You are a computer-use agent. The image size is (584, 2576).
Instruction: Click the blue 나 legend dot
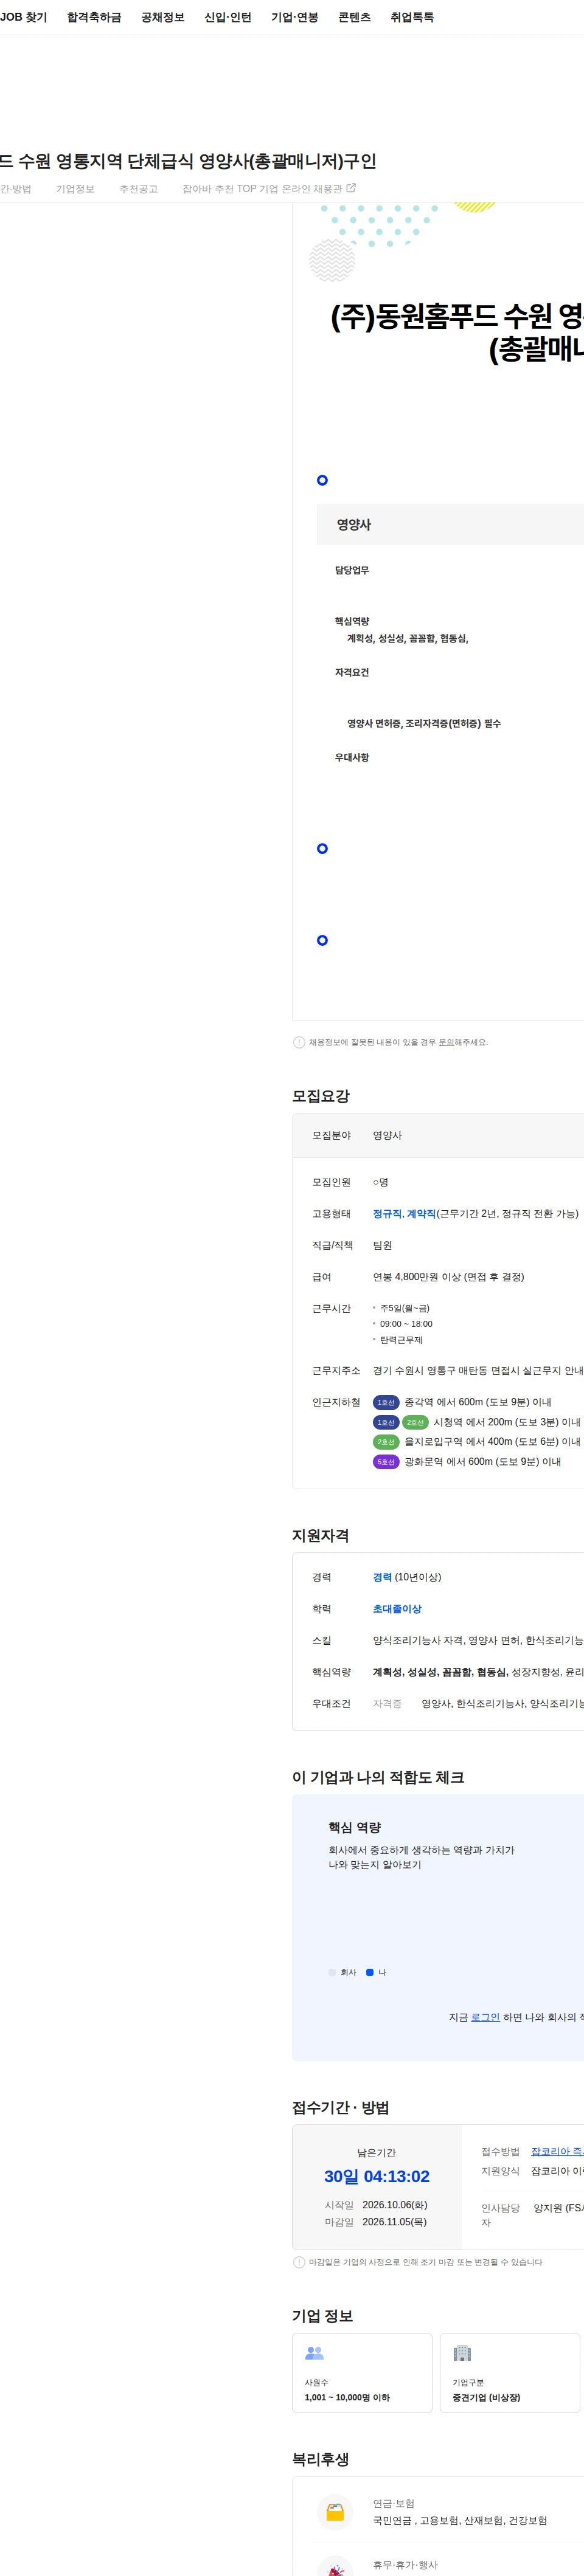click(370, 1972)
